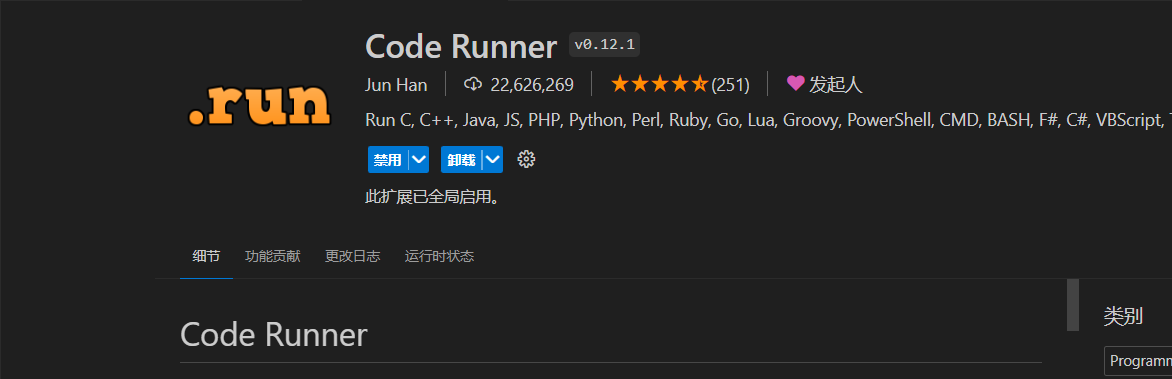This screenshot has width=1172, height=379.
Task: Click the pink heart sponsor icon
Action: (x=795, y=84)
